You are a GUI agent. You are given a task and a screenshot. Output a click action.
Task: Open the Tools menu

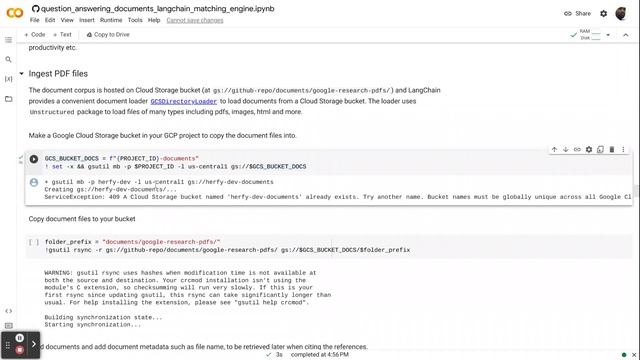click(x=135, y=20)
